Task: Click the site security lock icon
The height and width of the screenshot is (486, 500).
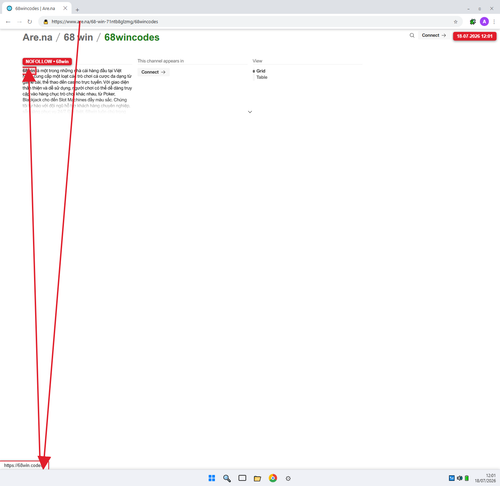Action: (x=46, y=22)
